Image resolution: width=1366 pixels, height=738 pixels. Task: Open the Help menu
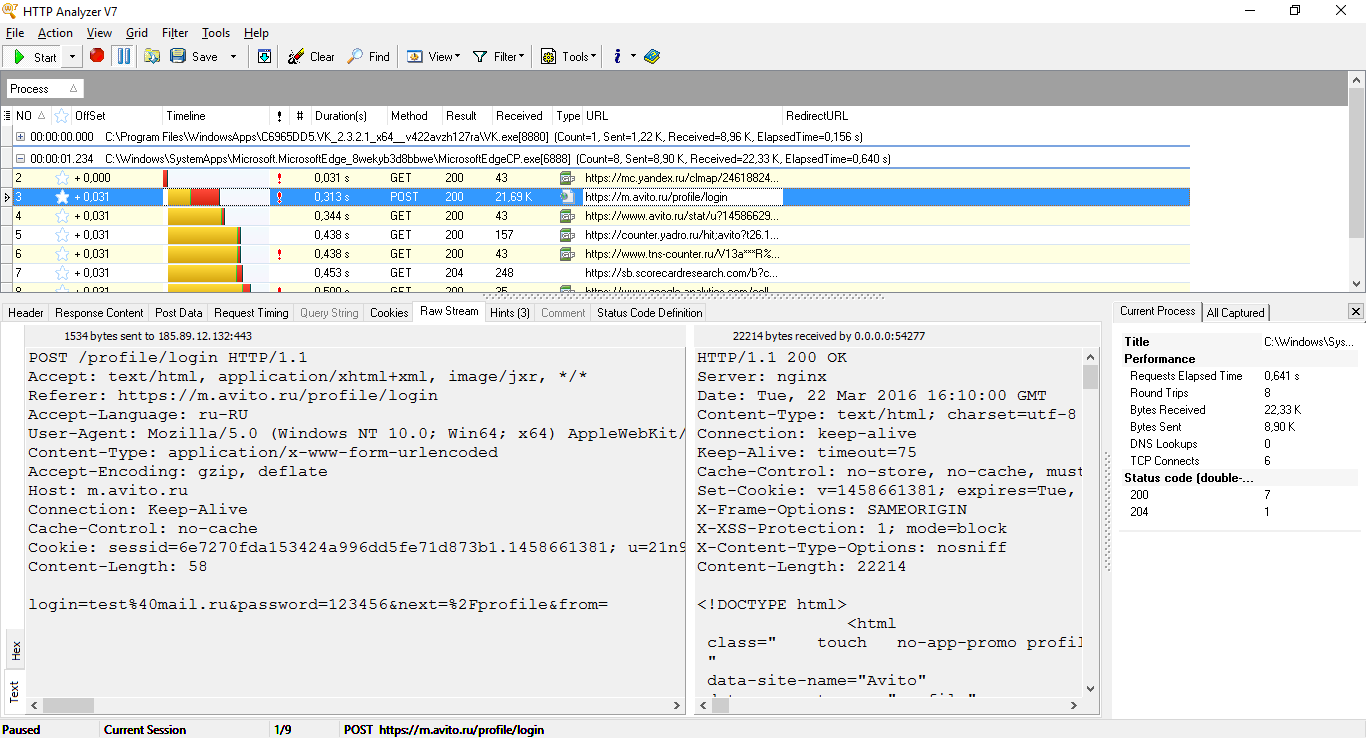click(256, 33)
